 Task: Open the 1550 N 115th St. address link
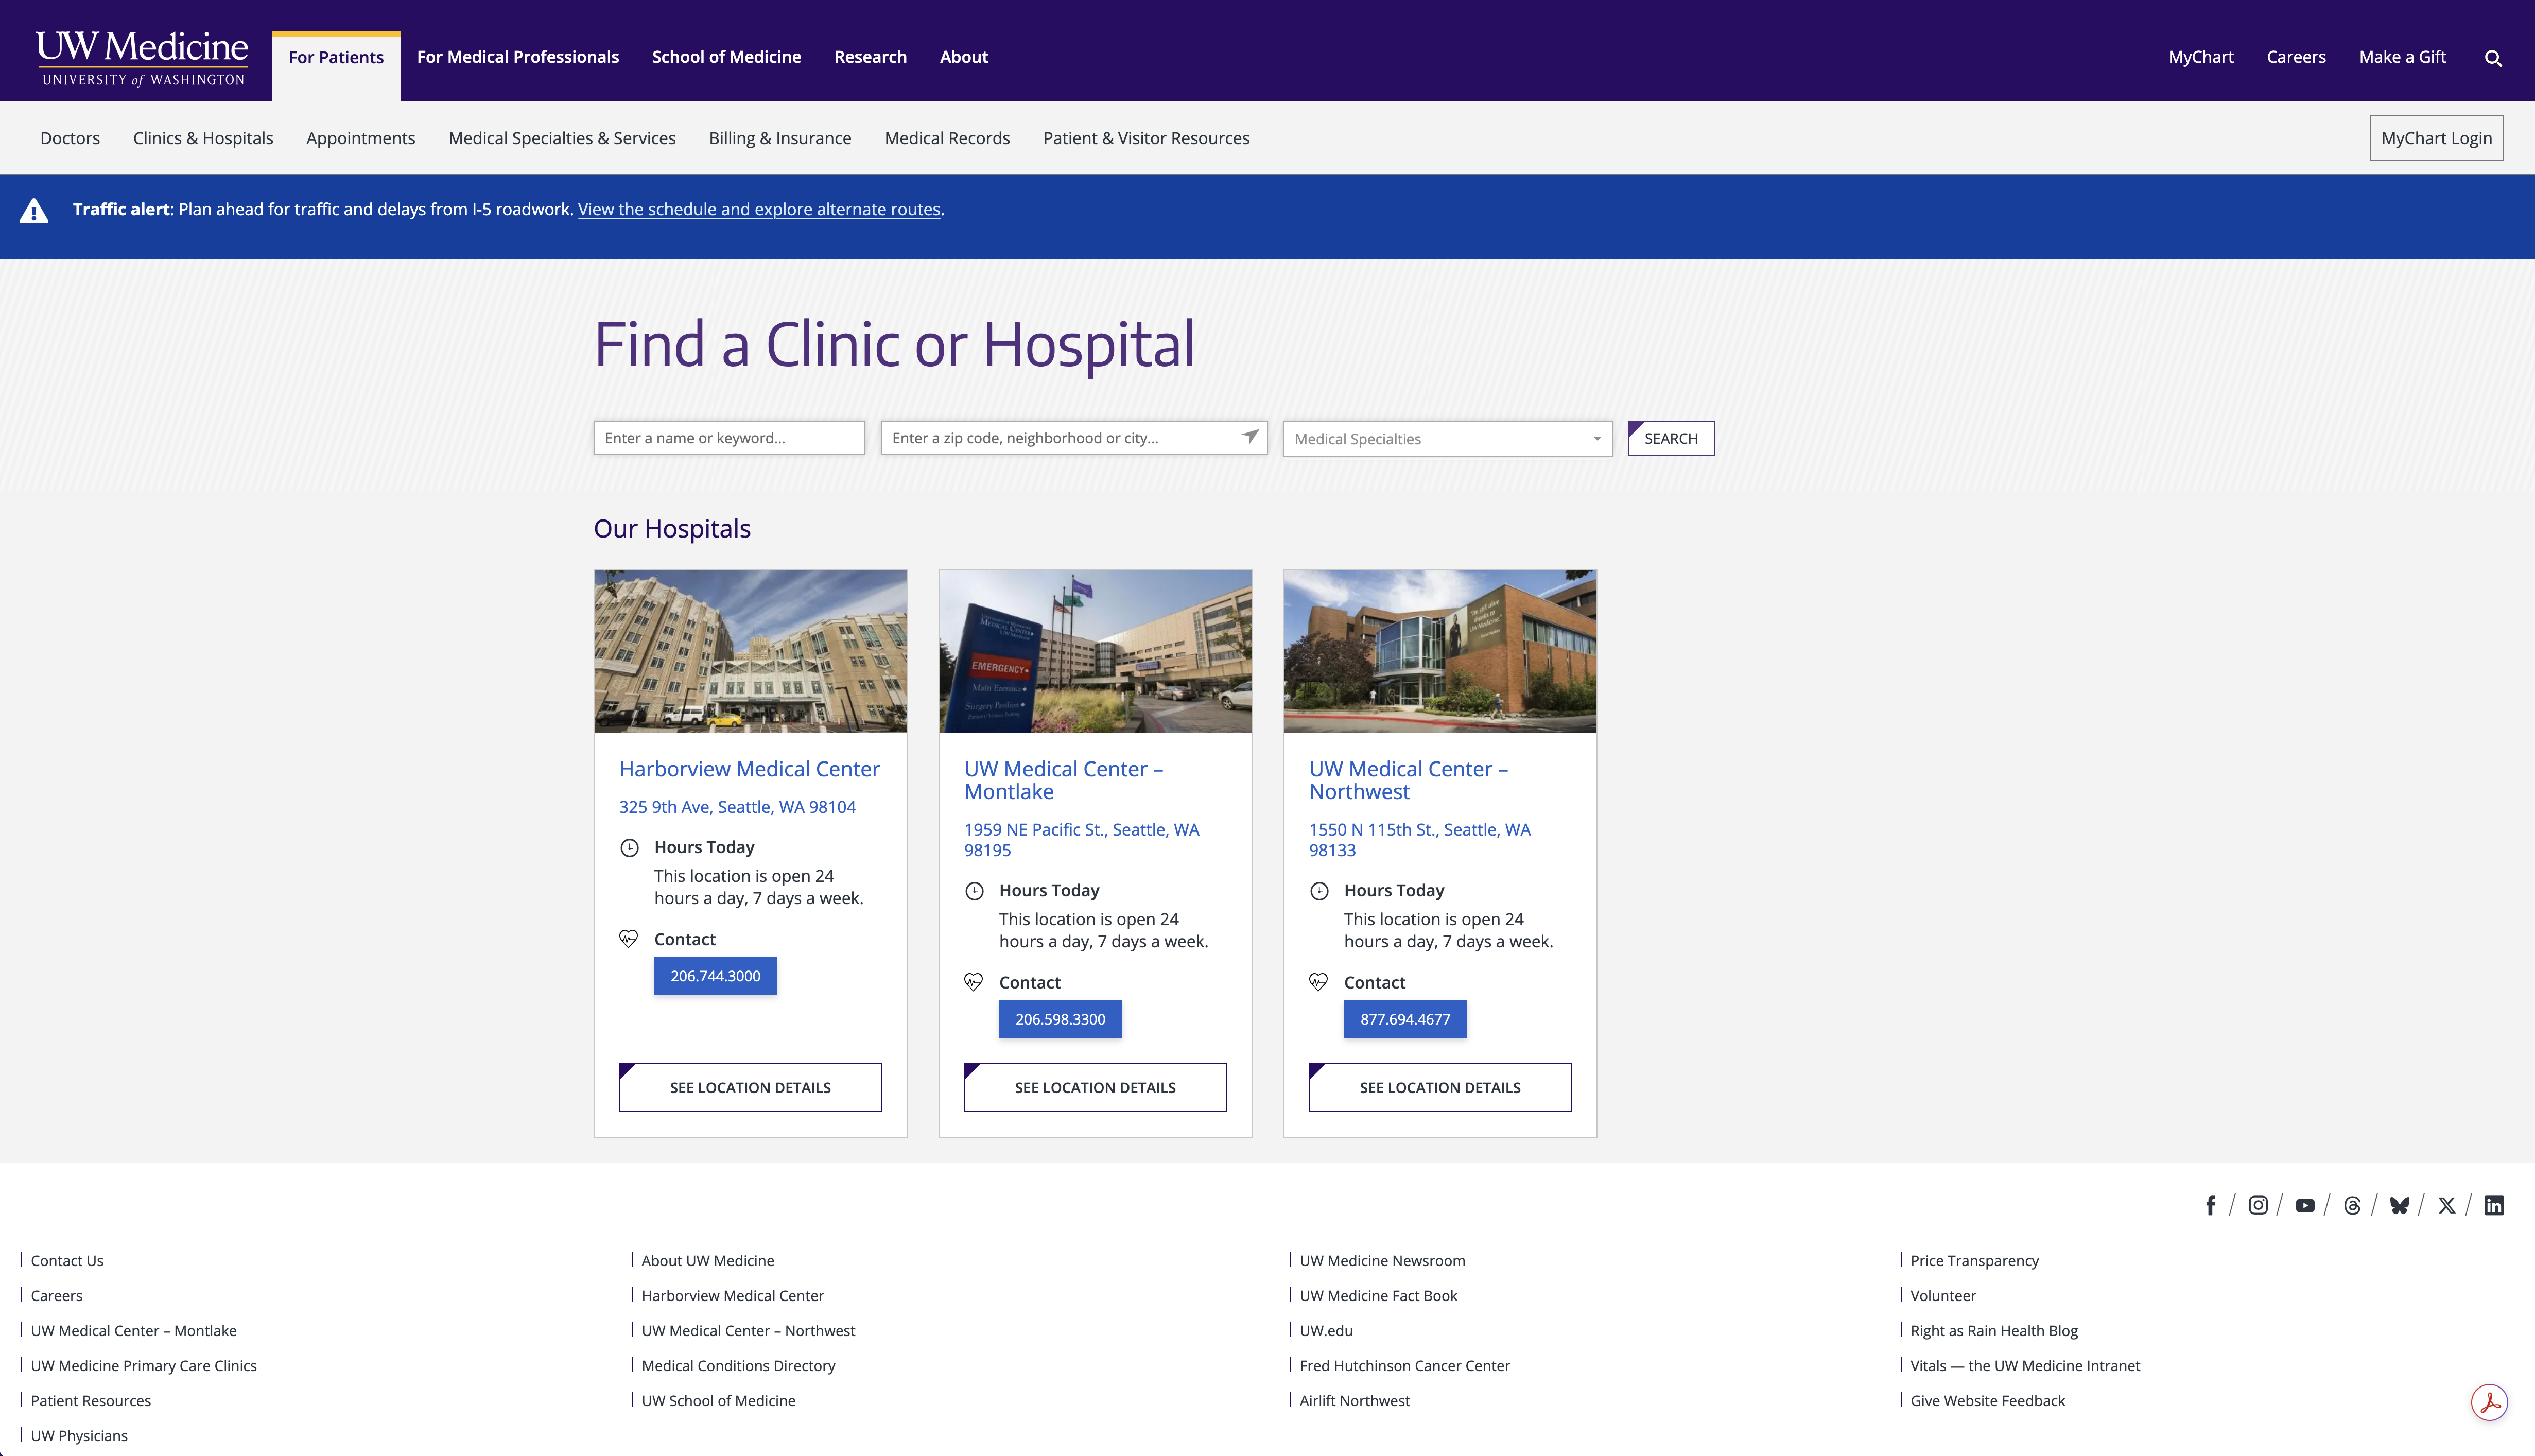tap(1419, 840)
